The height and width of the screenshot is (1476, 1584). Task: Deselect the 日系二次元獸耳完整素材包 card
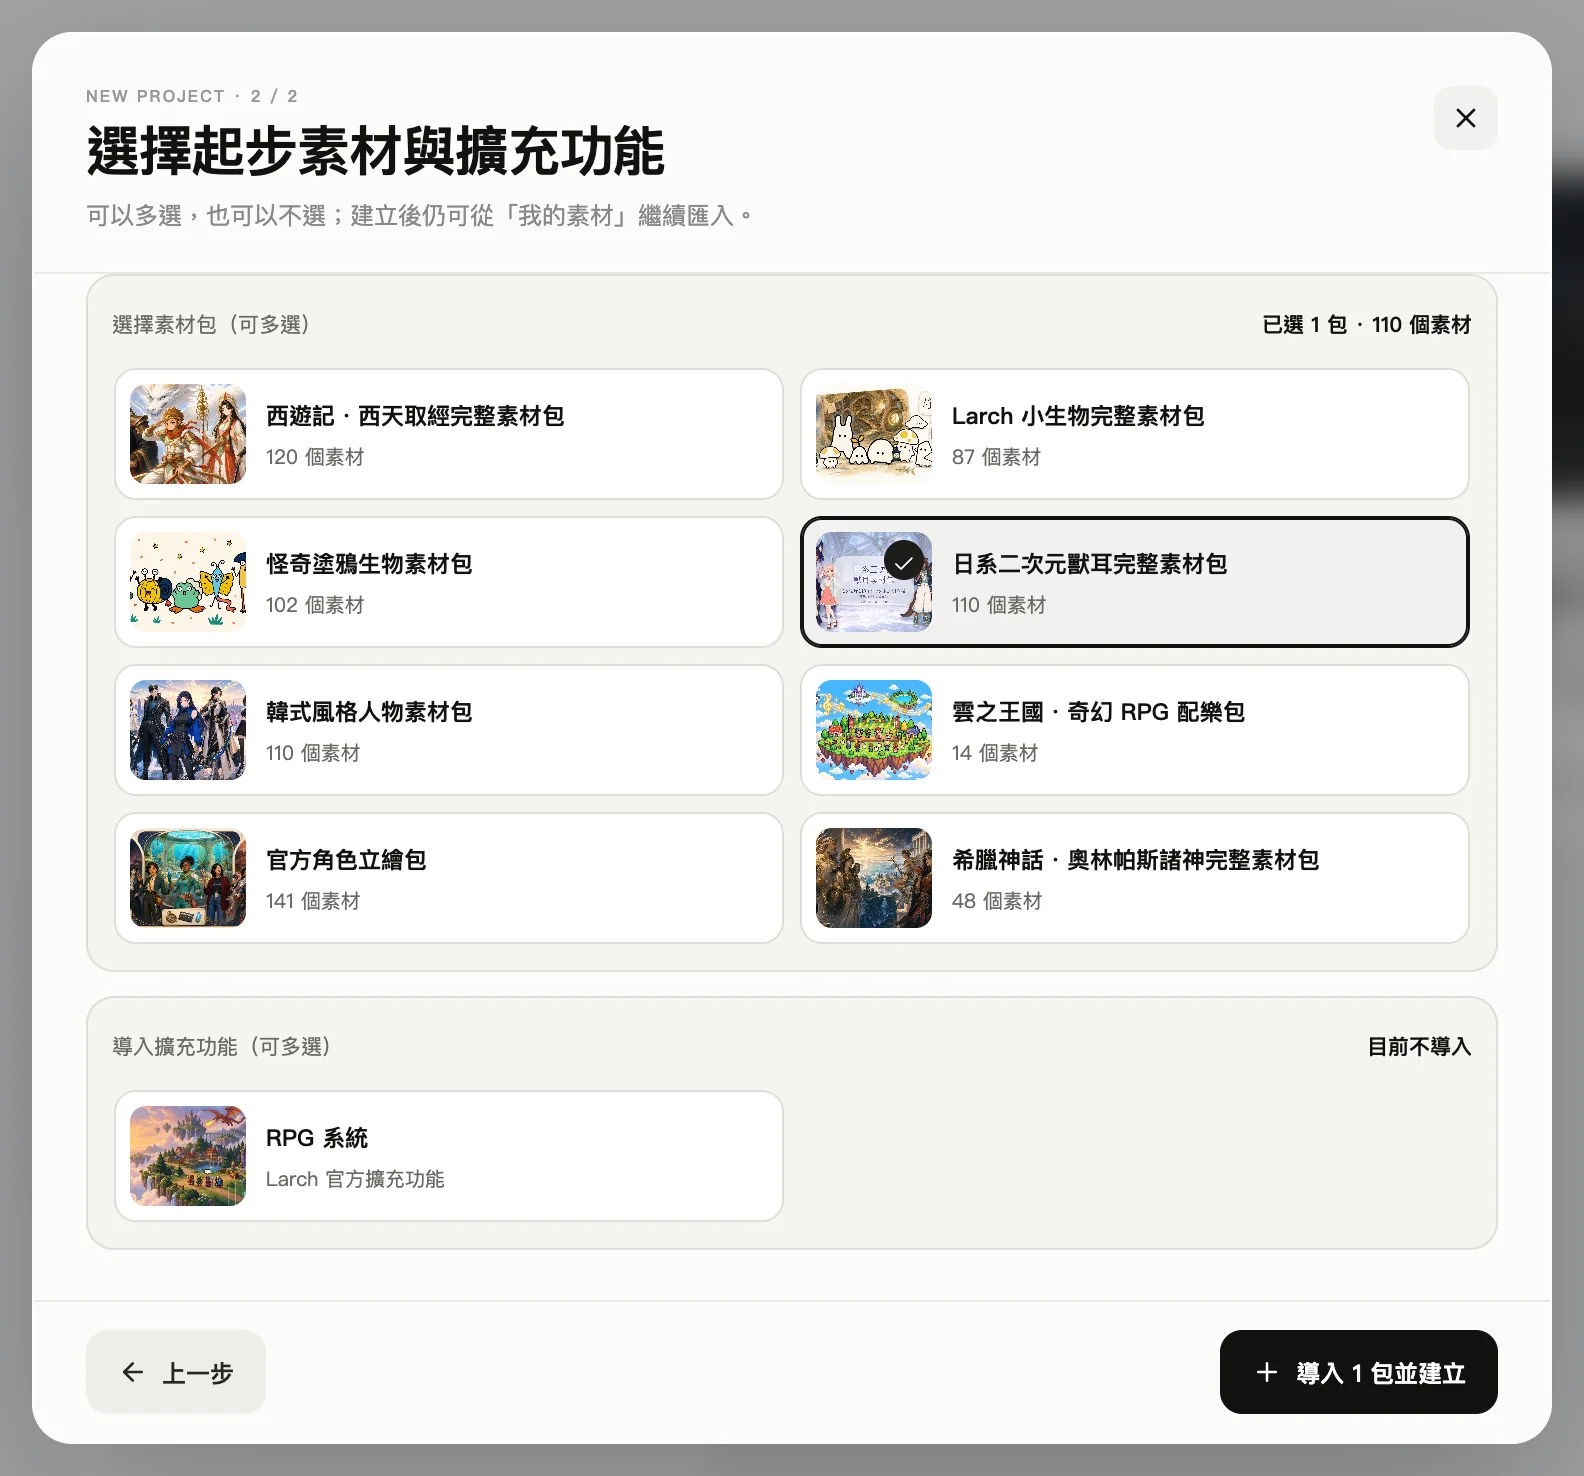click(1135, 582)
